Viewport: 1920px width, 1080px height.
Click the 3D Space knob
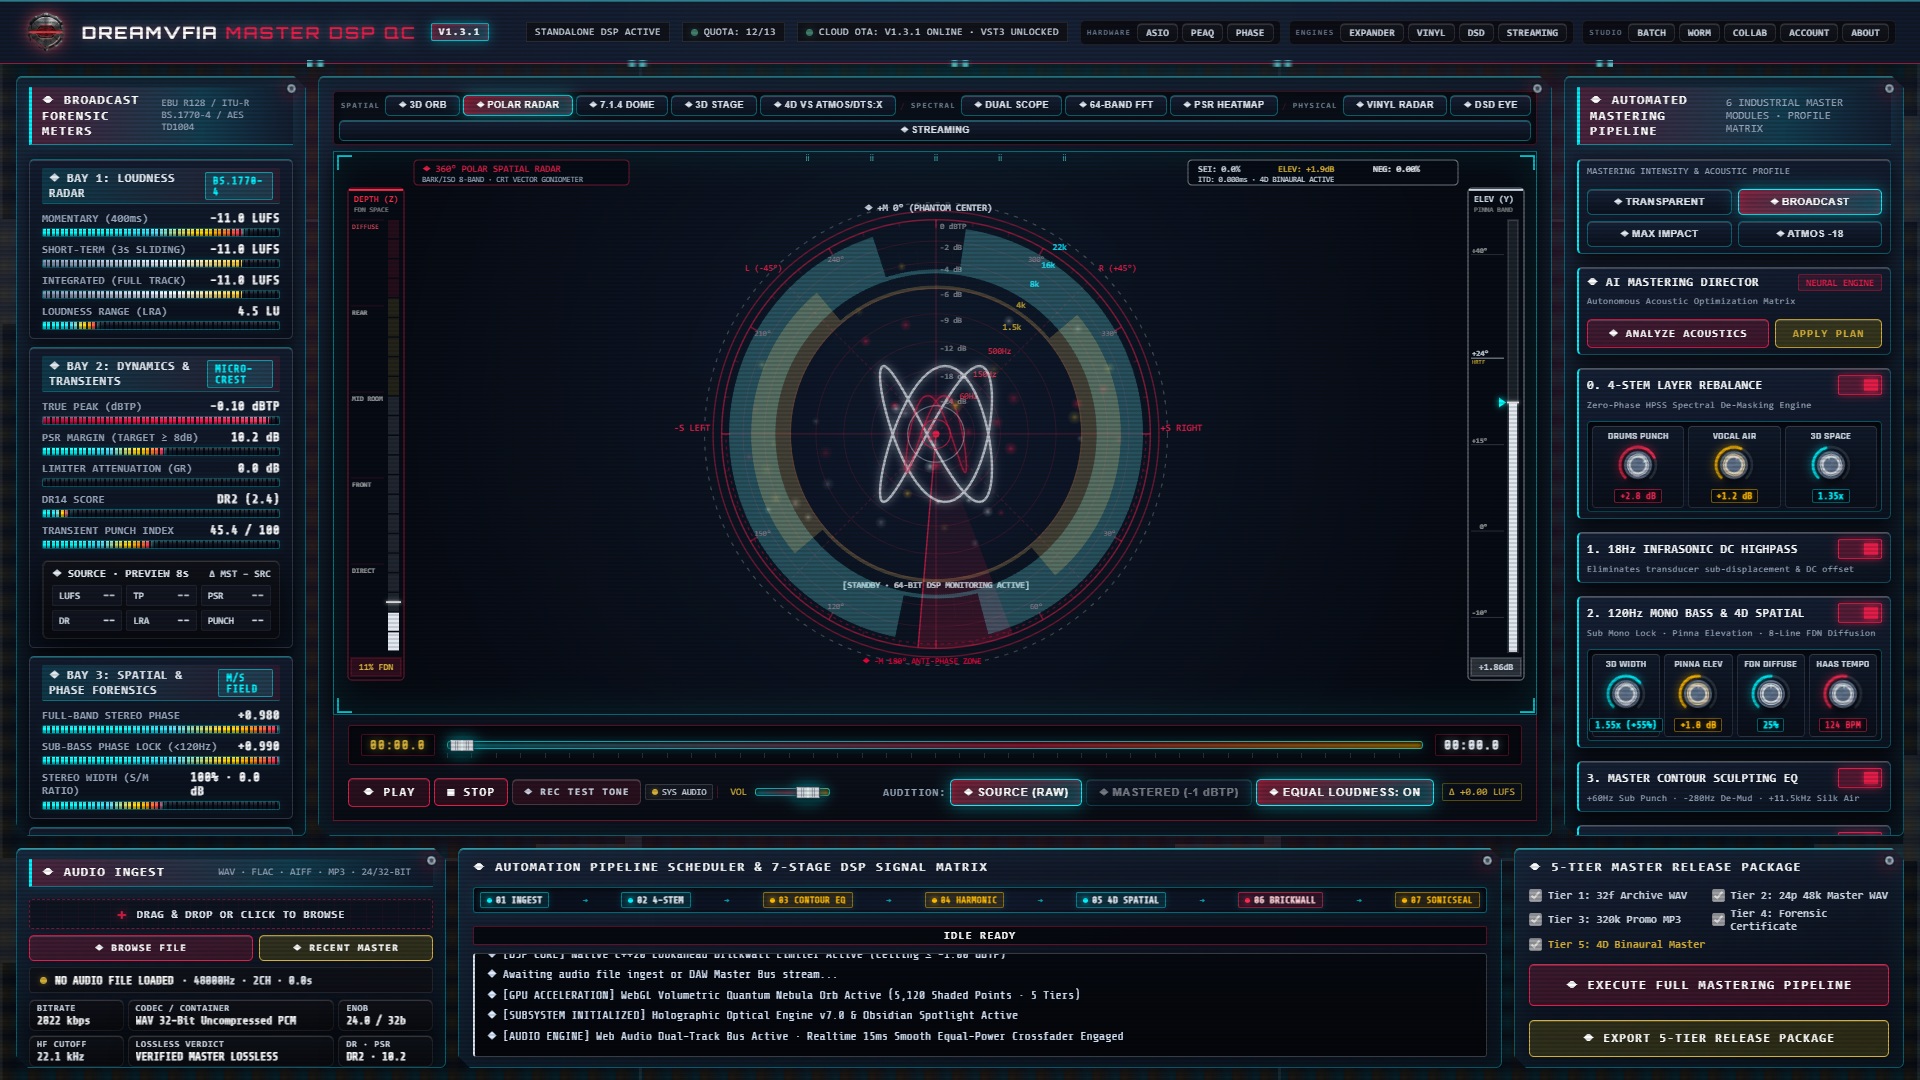[x=1830, y=465]
